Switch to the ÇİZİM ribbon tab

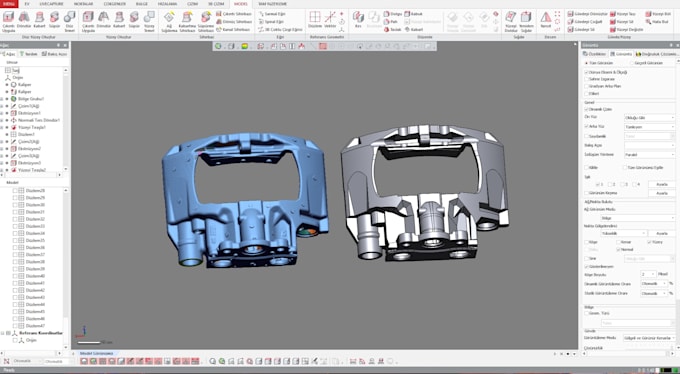coord(192,4)
